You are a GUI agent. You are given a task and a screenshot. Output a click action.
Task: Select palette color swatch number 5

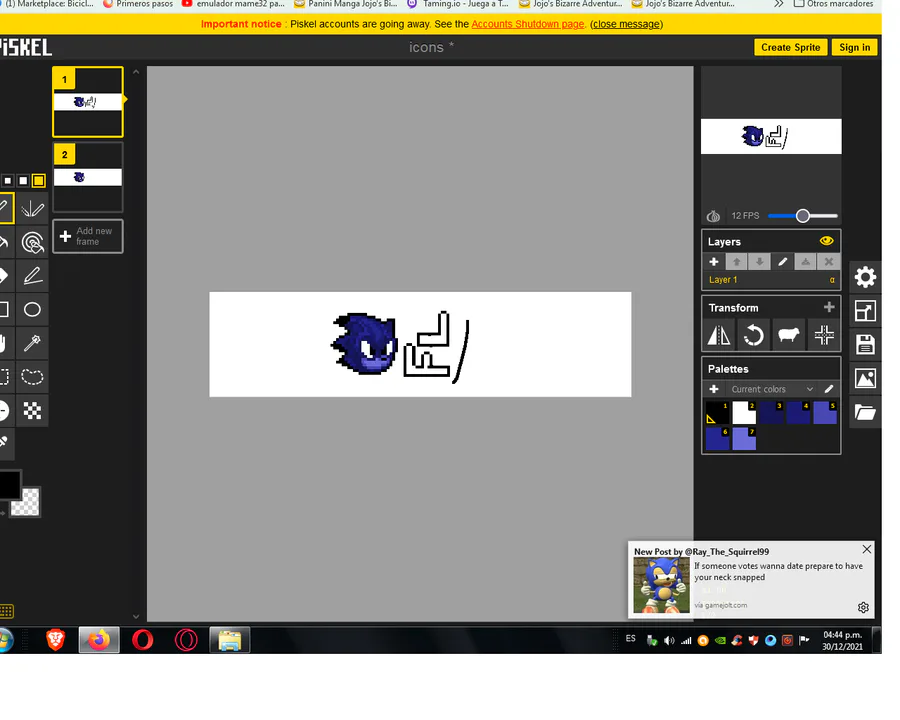pyautogui.click(x=825, y=413)
